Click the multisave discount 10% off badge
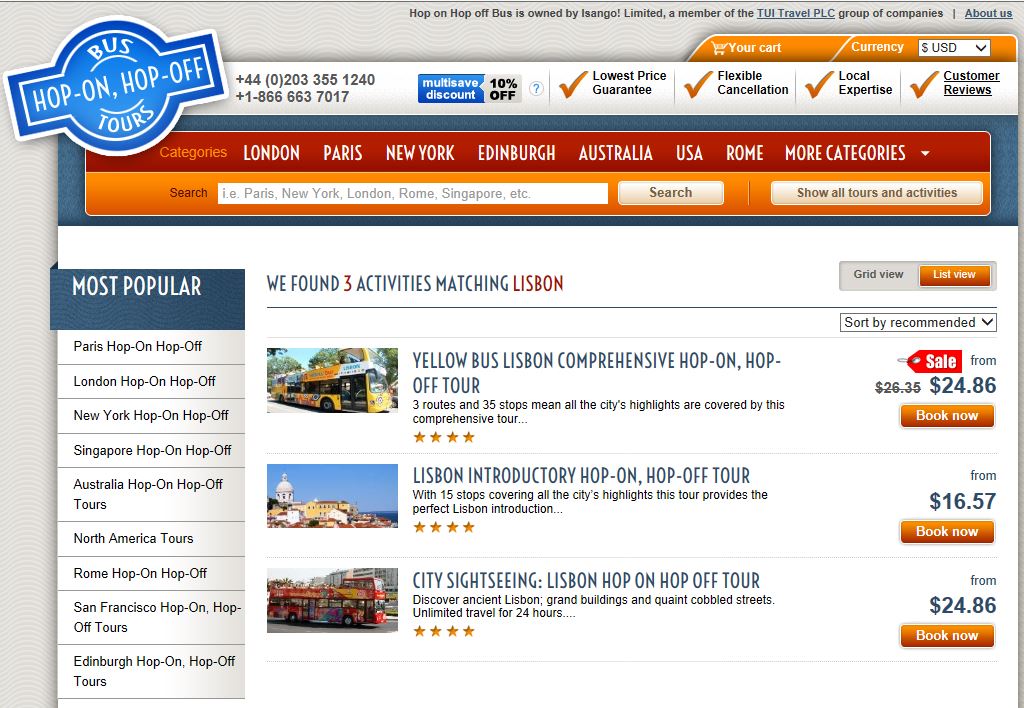Screen dimensions: 1024x708 click(470, 88)
